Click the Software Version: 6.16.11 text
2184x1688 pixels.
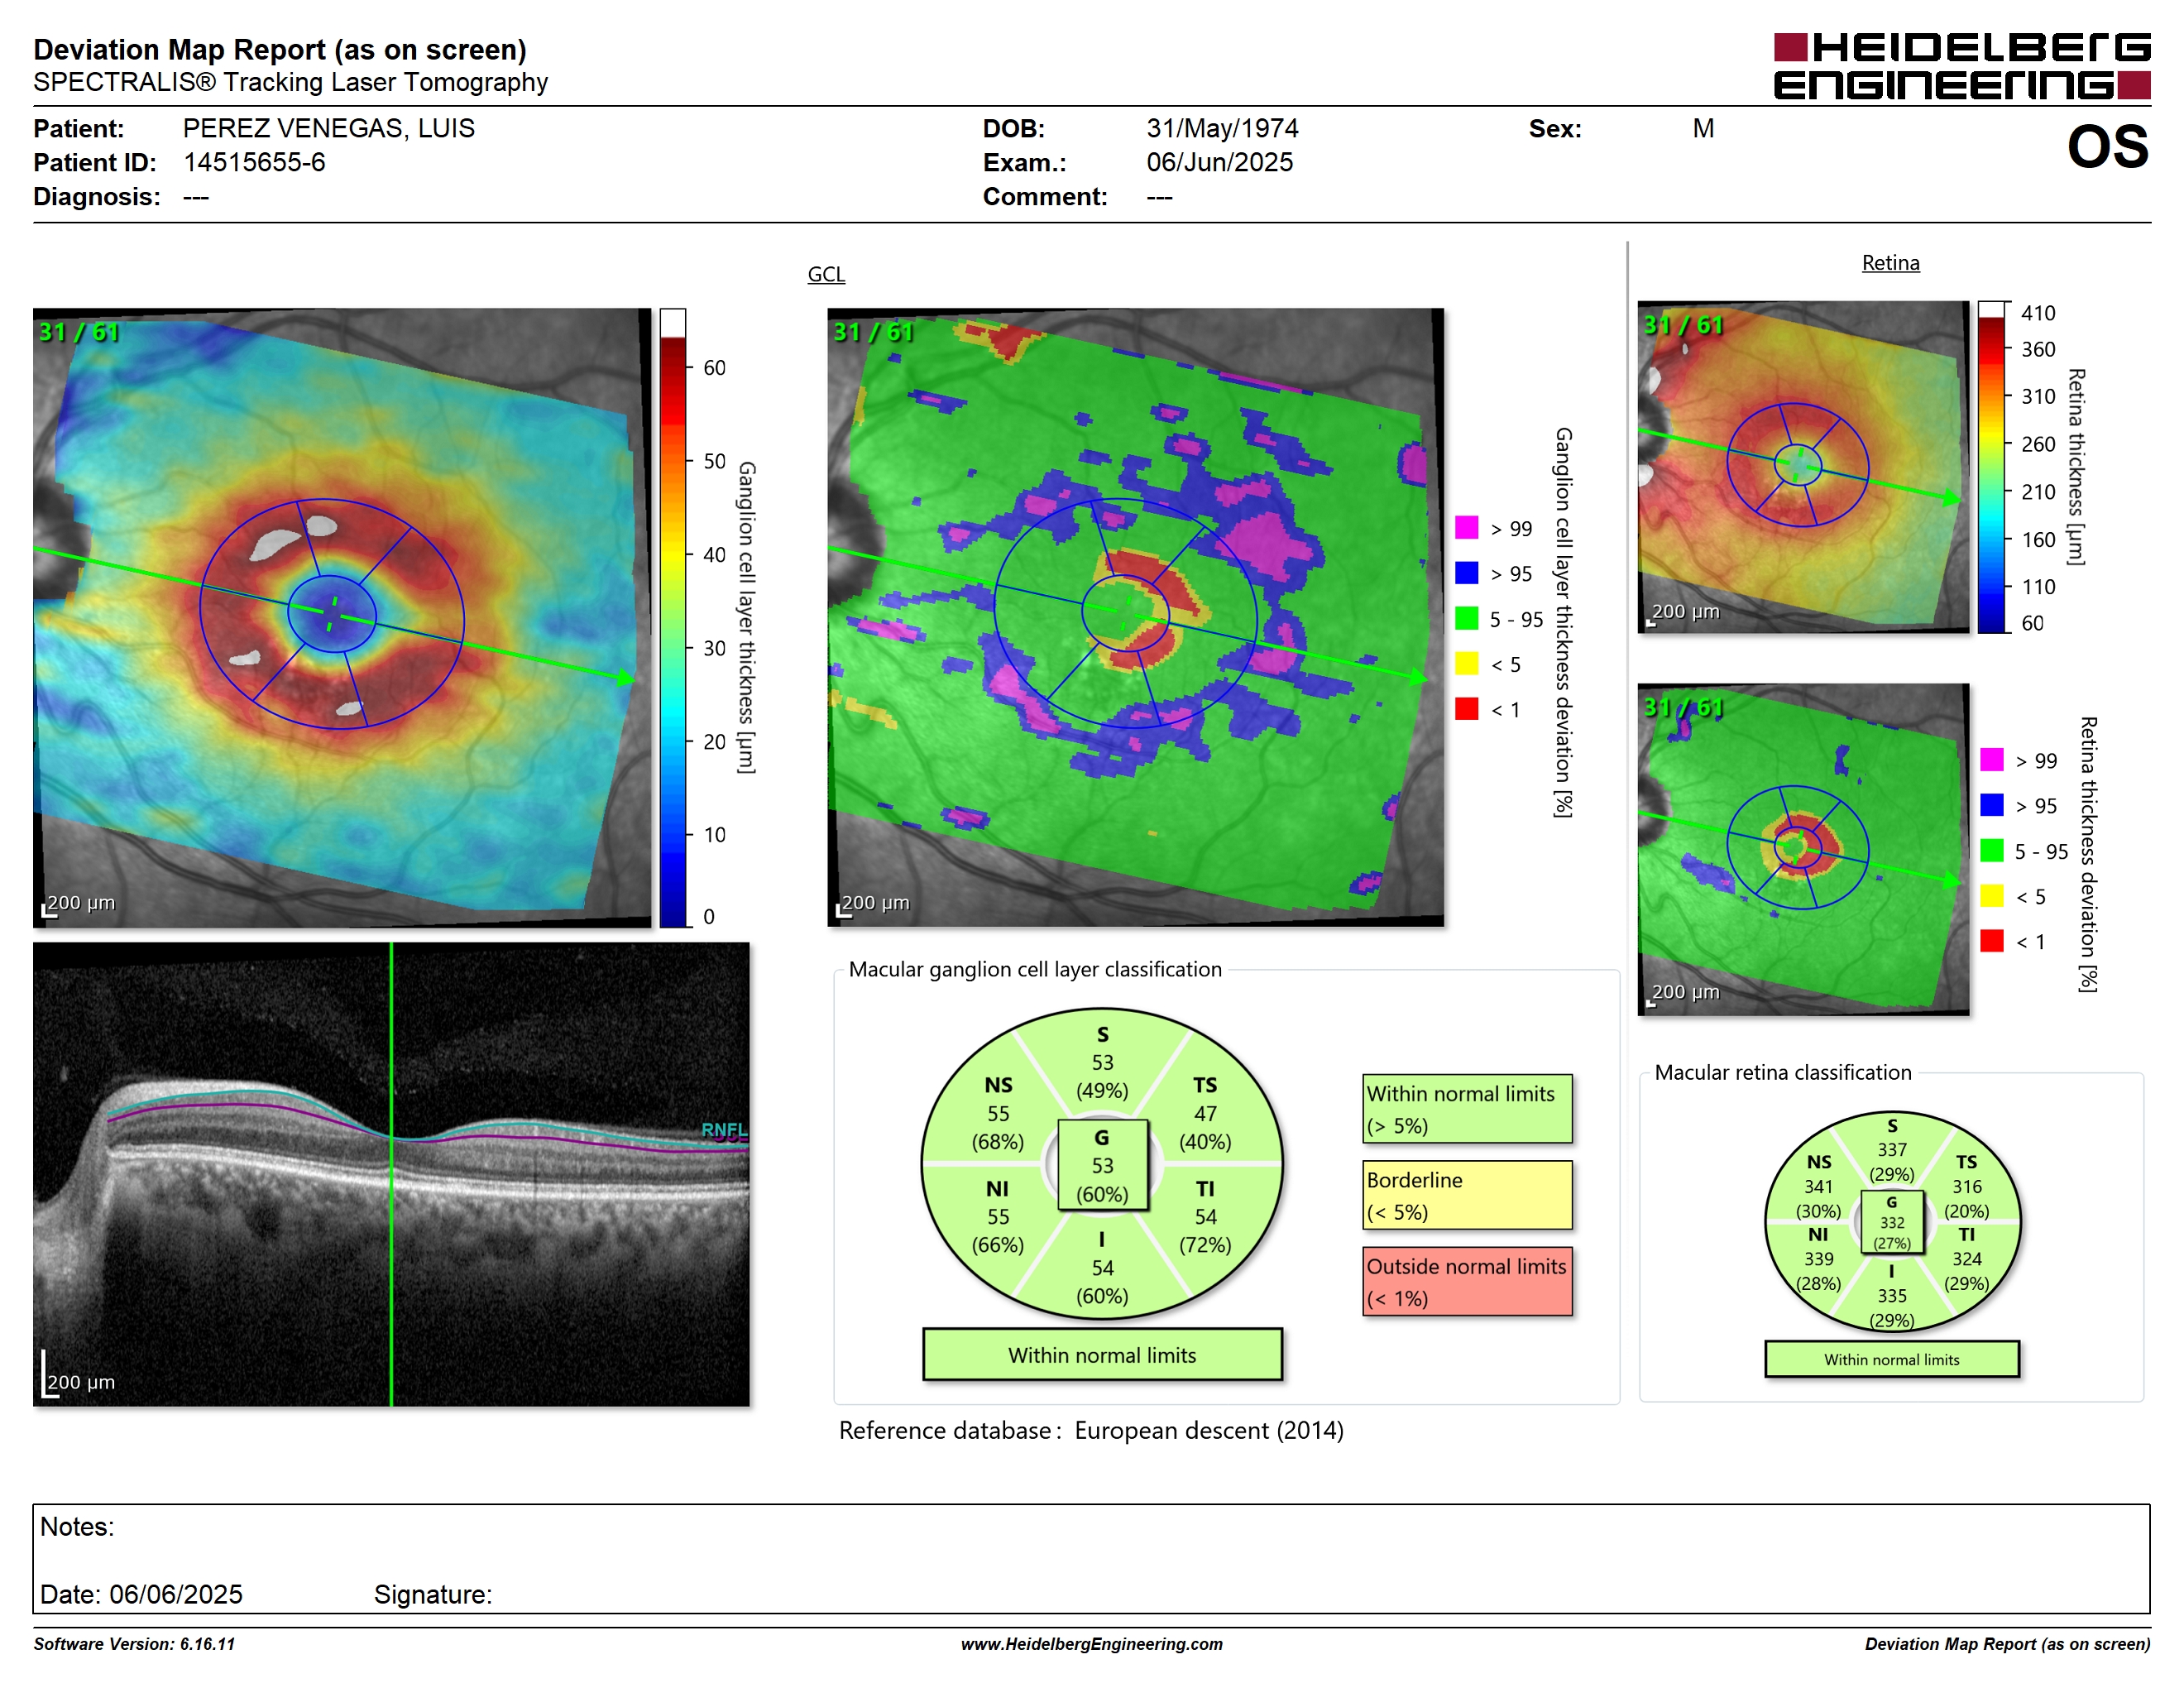pyautogui.click(x=134, y=1644)
